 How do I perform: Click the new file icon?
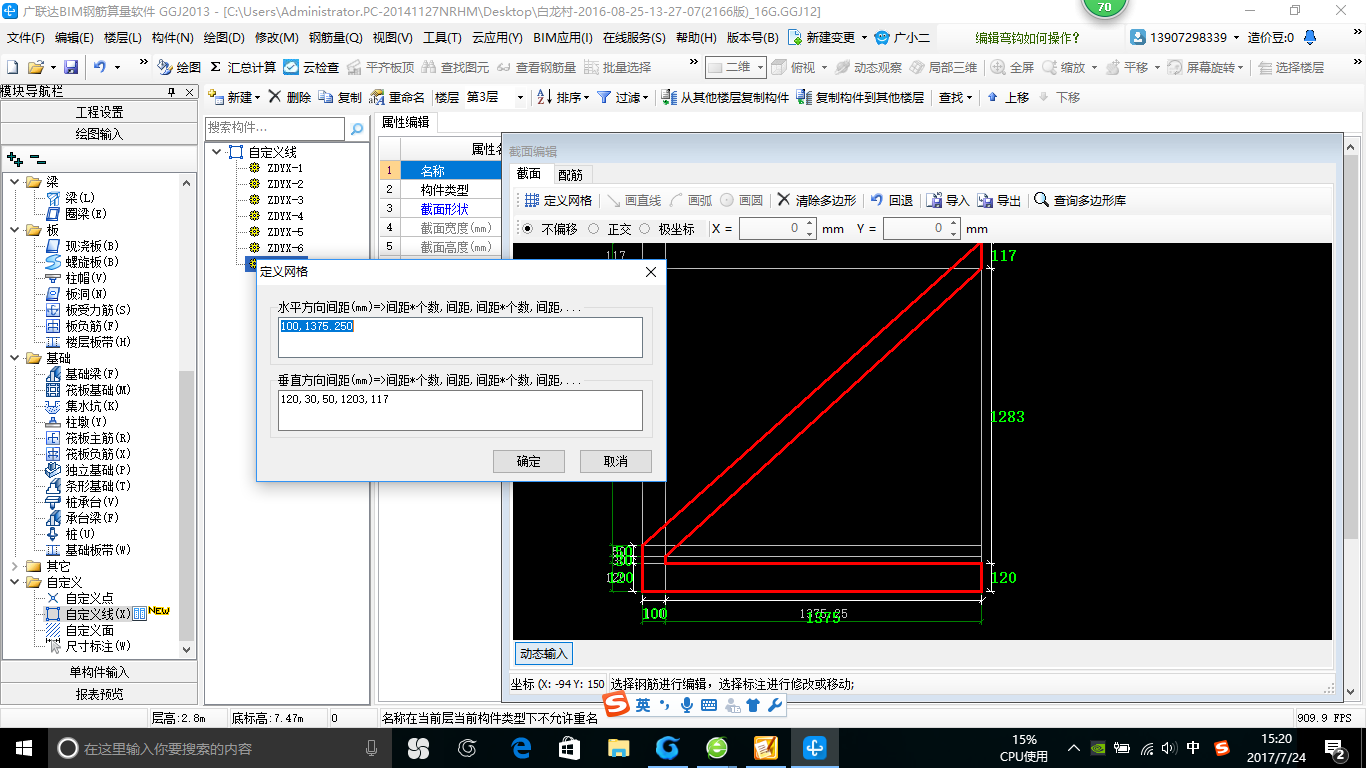(x=12, y=67)
